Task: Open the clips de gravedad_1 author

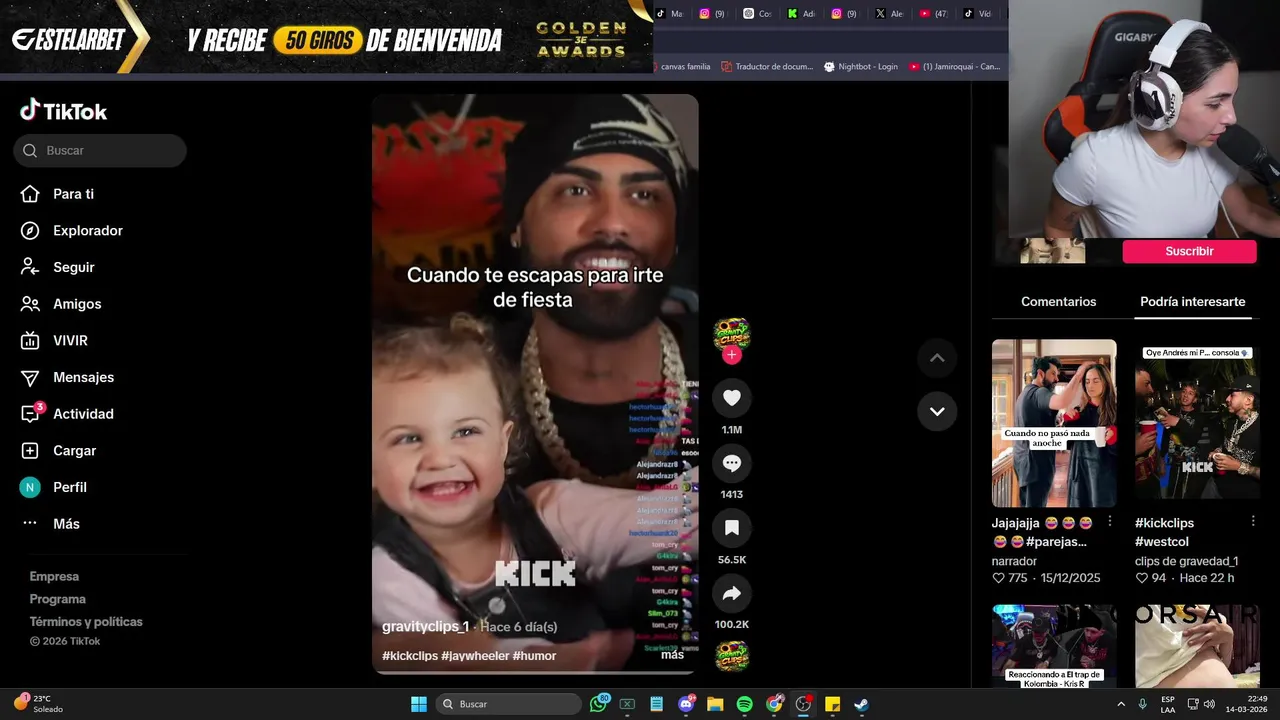Action: (1186, 561)
